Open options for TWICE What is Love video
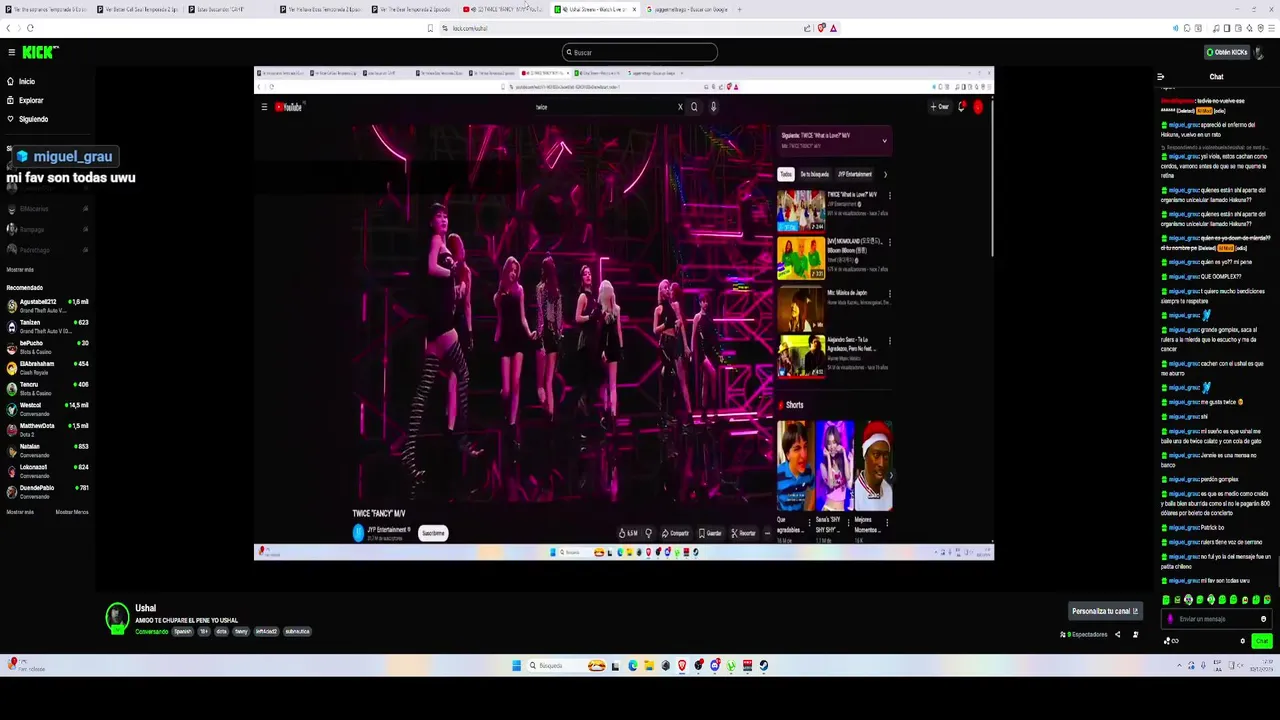 [x=889, y=195]
